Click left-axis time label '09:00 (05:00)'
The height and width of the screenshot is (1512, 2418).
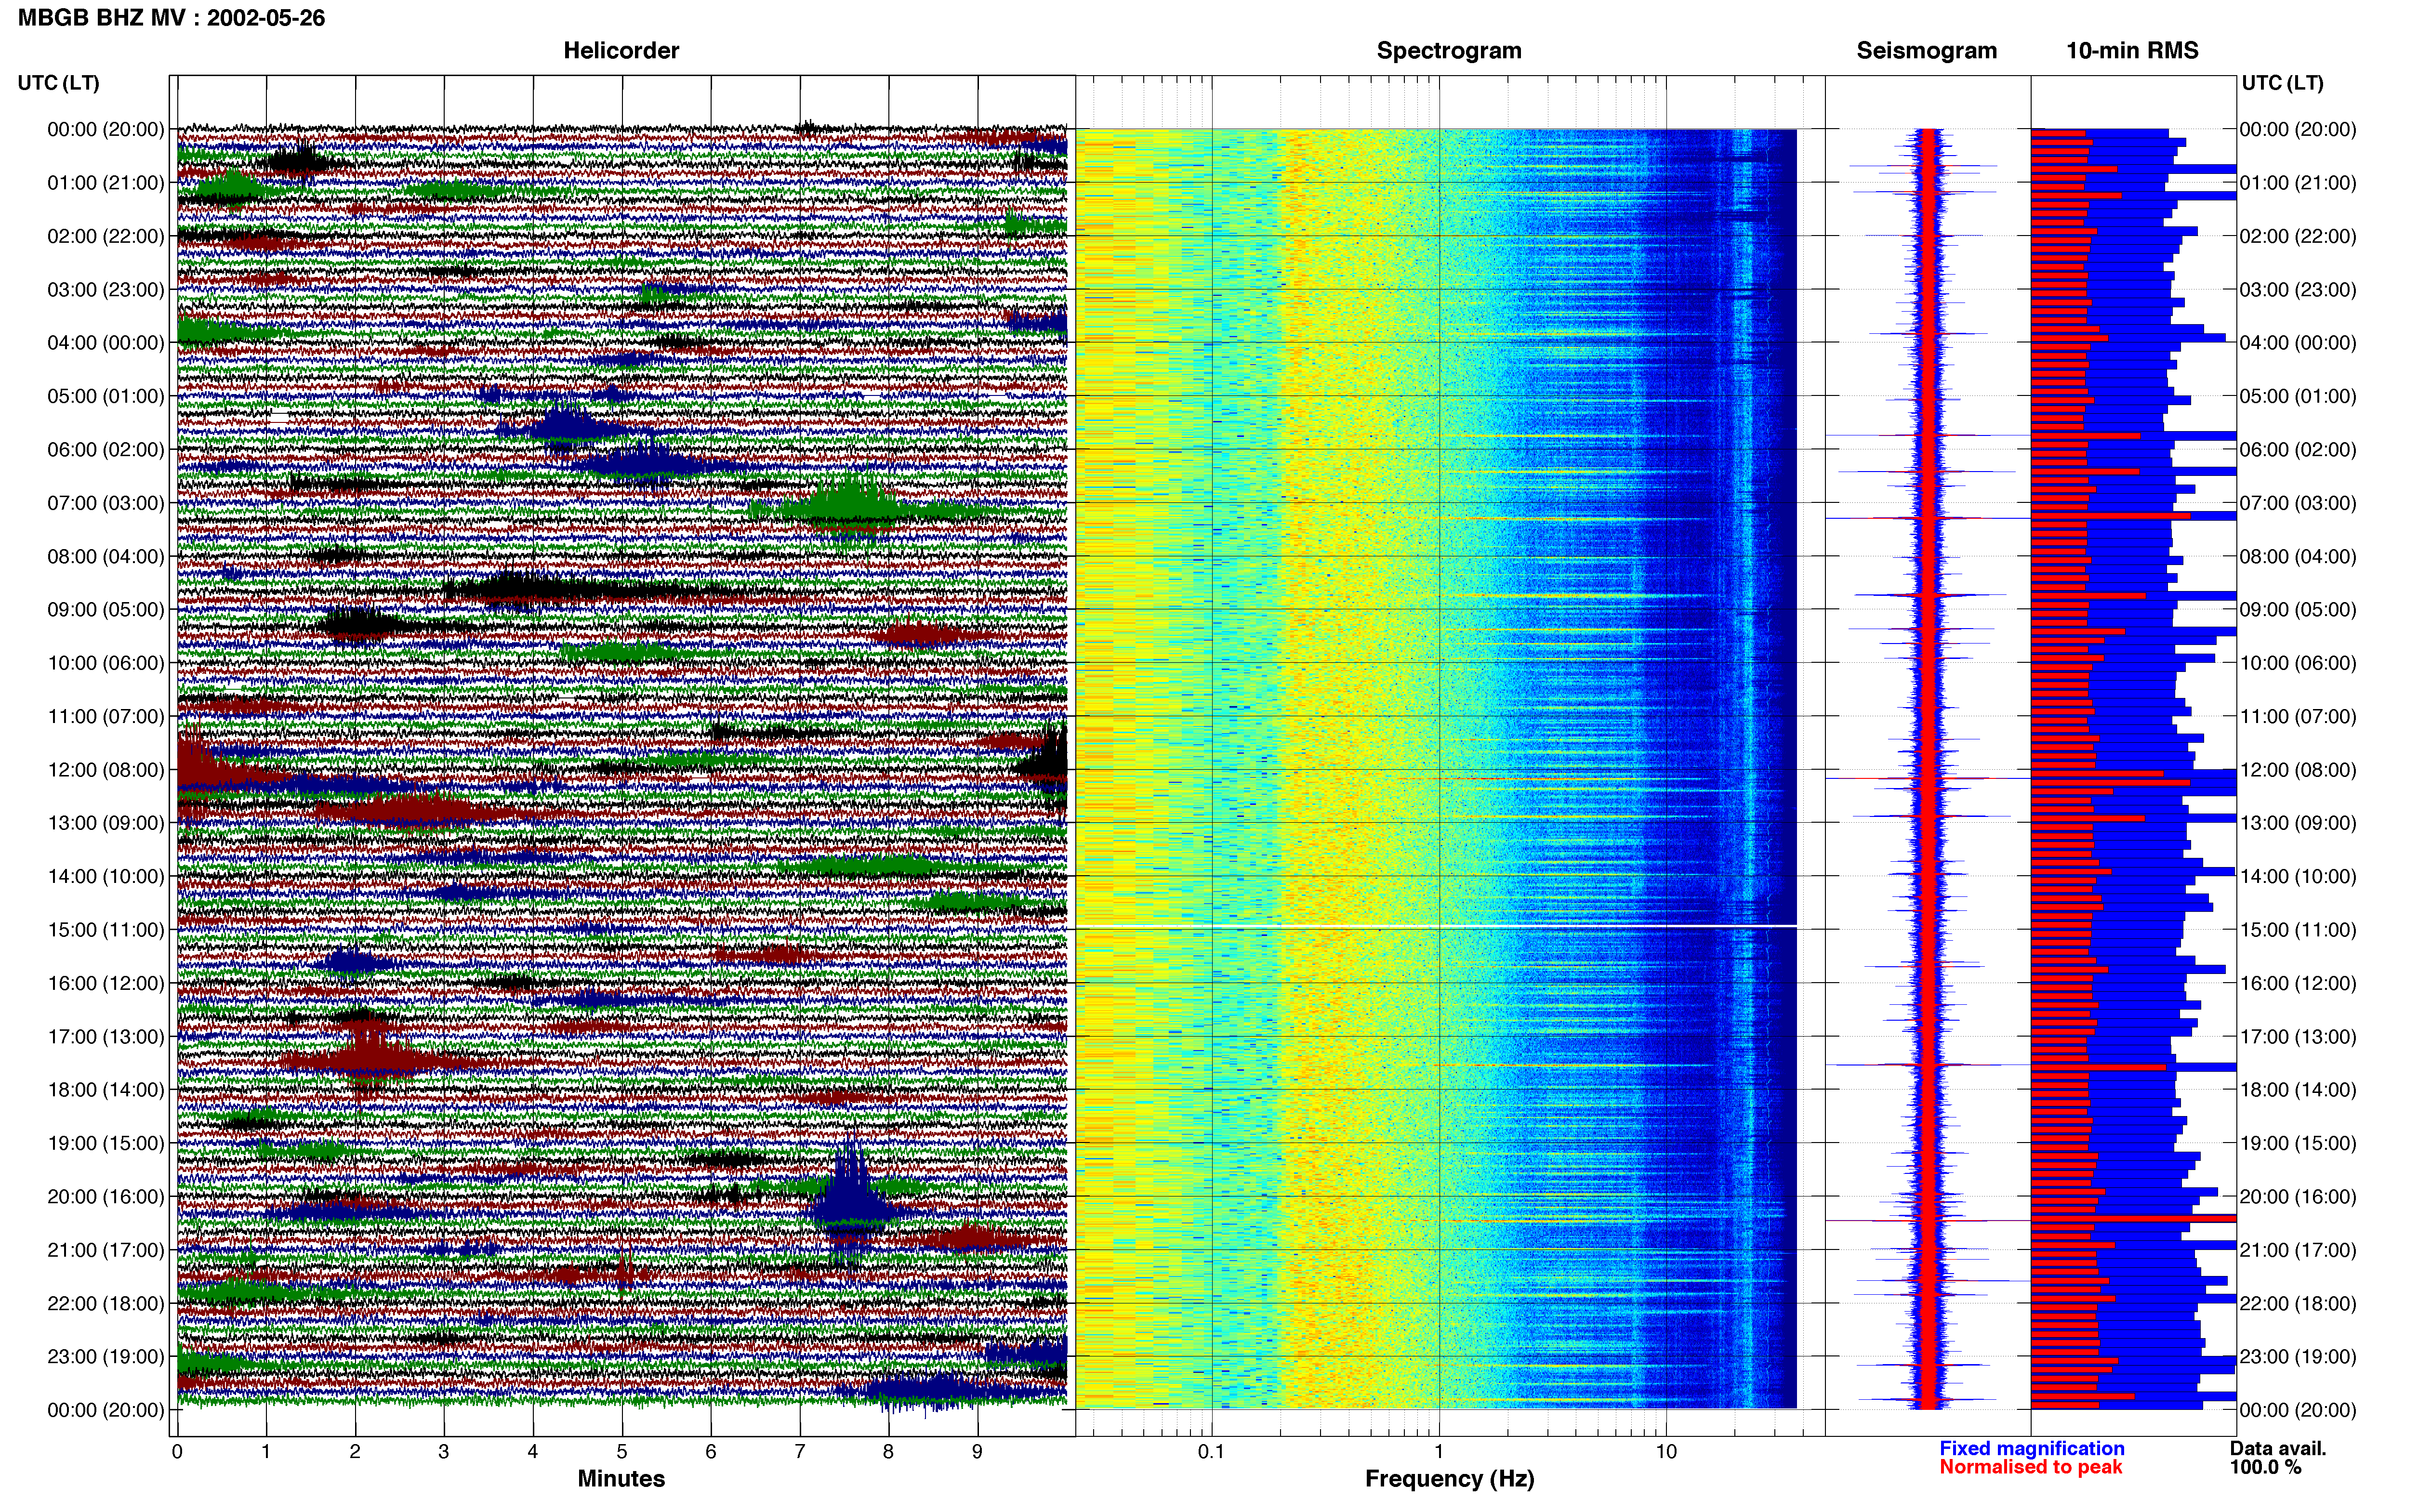(x=106, y=610)
